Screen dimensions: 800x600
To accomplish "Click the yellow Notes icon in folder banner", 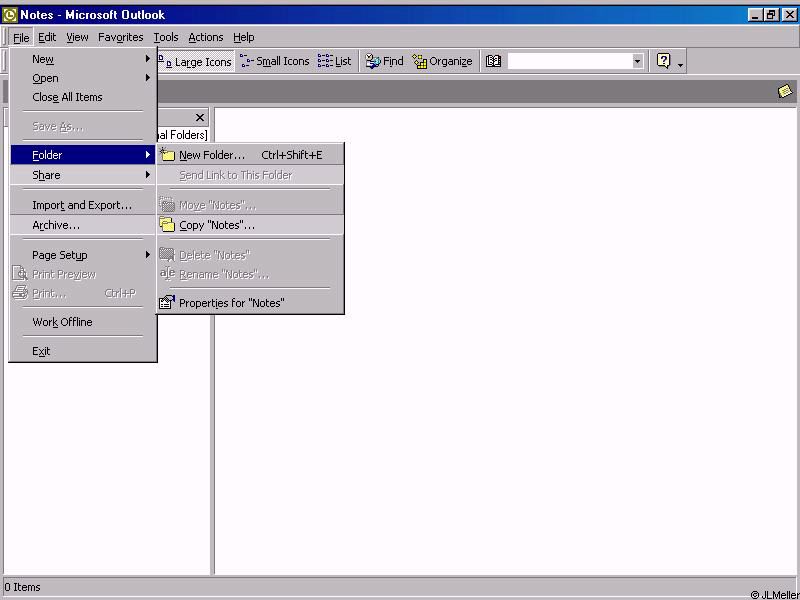I will click(785, 91).
